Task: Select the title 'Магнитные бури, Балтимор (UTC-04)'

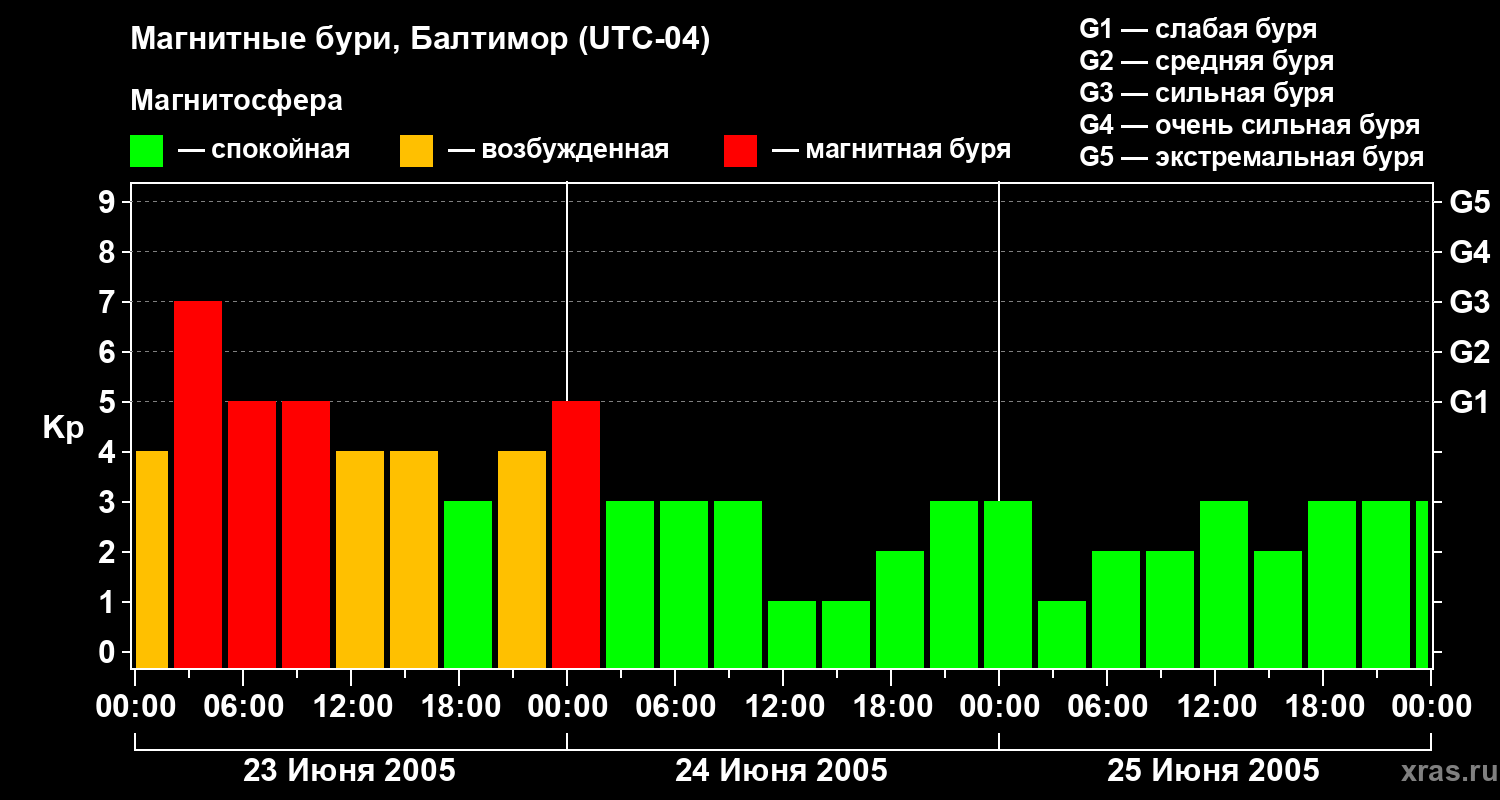Action: (x=420, y=41)
